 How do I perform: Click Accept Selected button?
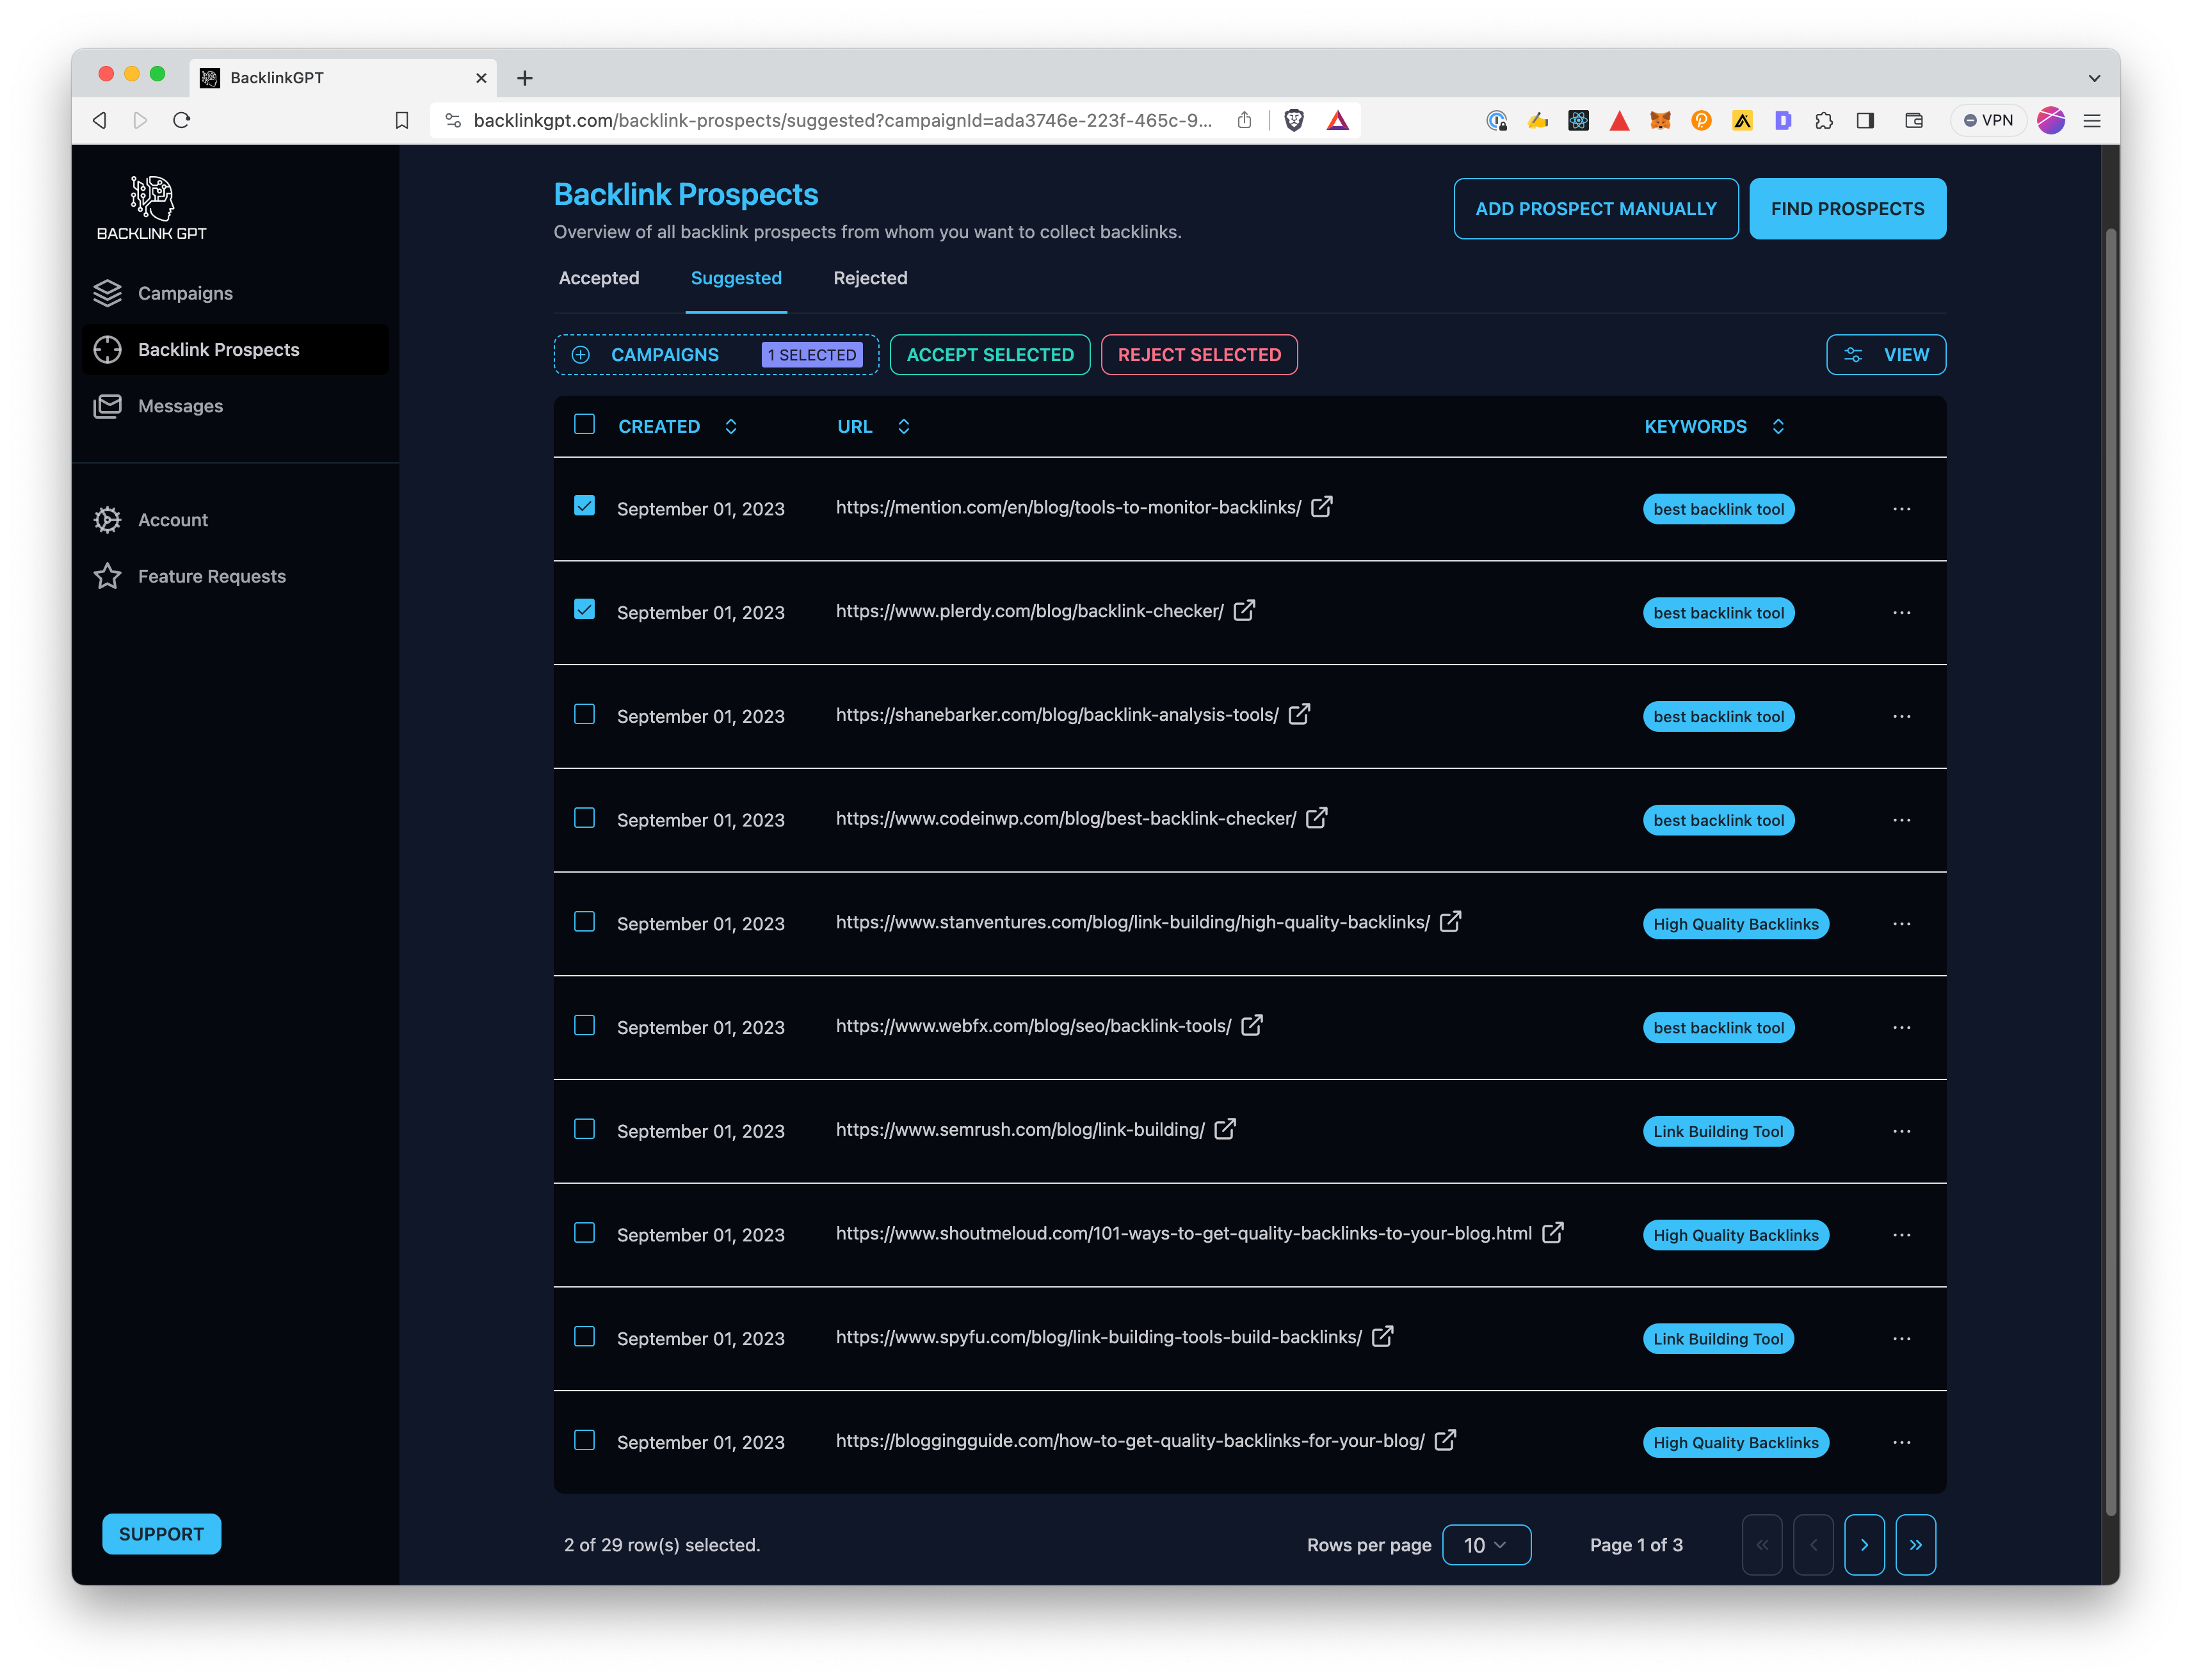tap(990, 355)
